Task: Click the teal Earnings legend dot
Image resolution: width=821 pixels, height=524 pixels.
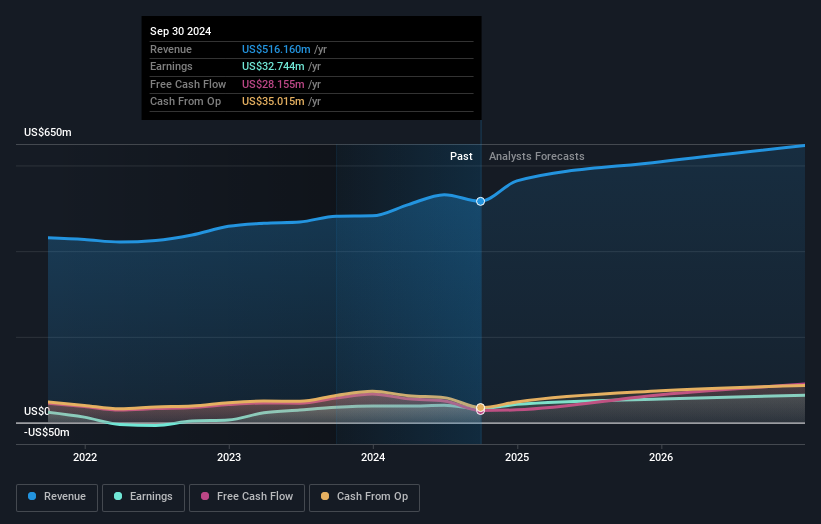Action: pyautogui.click(x=118, y=496)
